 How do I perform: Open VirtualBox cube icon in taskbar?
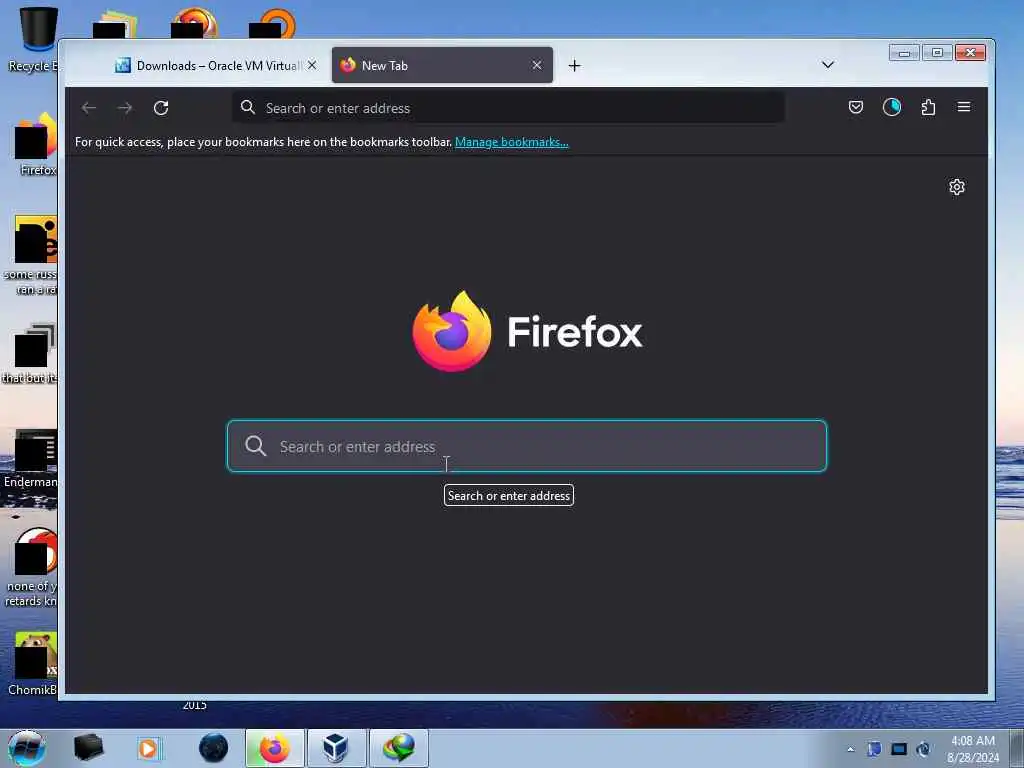click(336, 748)
